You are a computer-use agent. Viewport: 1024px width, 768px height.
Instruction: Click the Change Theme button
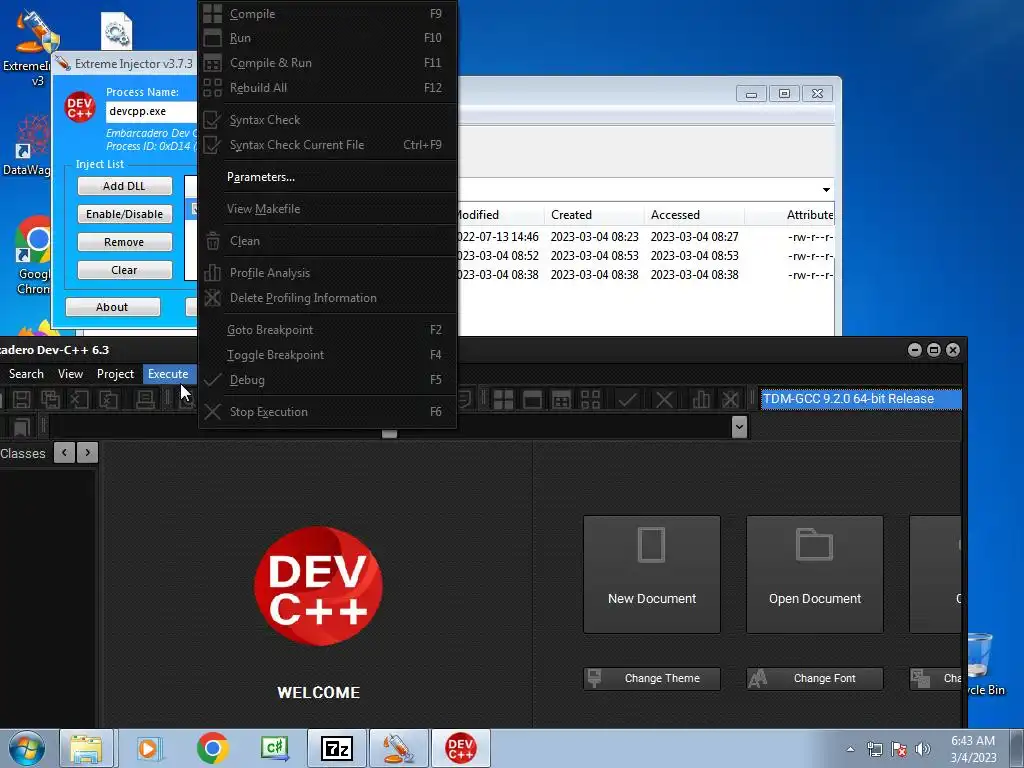[x=652, y=679]
